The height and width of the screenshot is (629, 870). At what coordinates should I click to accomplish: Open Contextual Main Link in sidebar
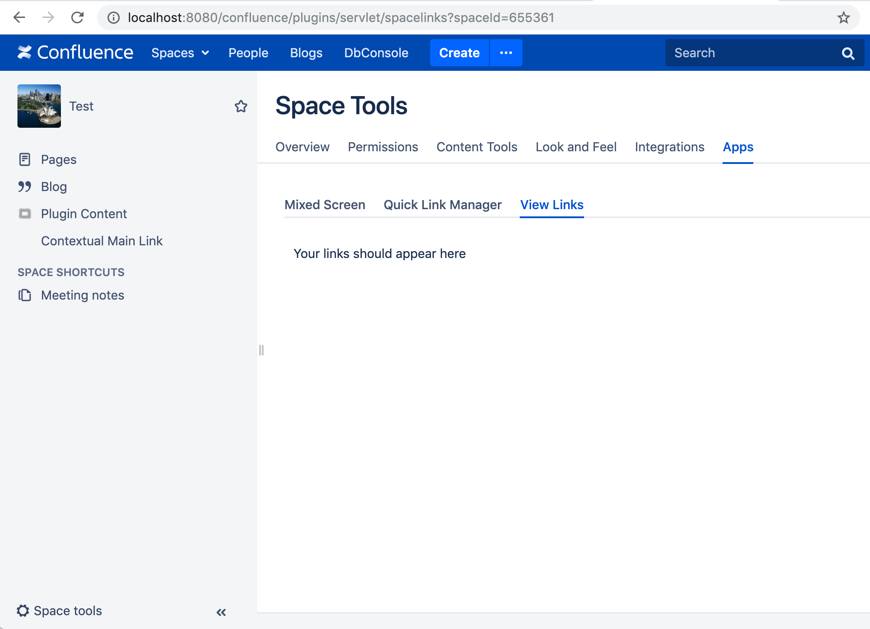tap(101, 241)
